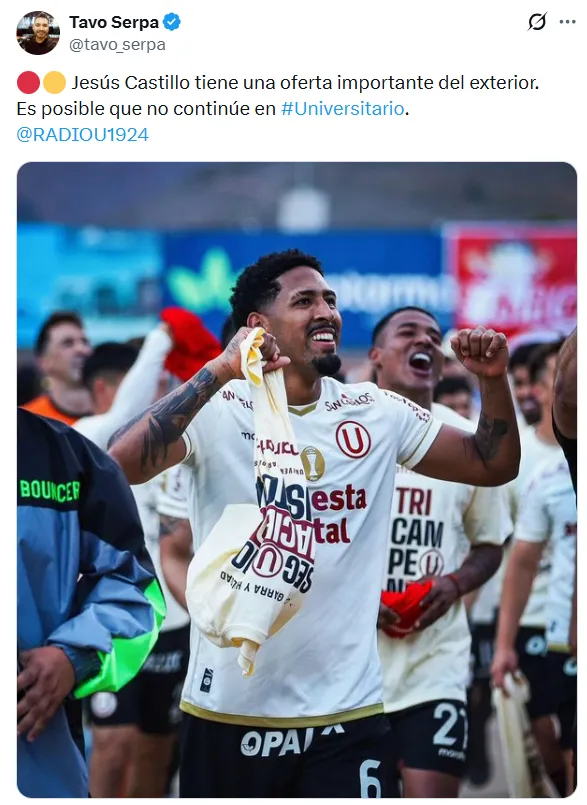Click the Tavo Serpa display name
This screenshot has height=805, width=587.
114,22
